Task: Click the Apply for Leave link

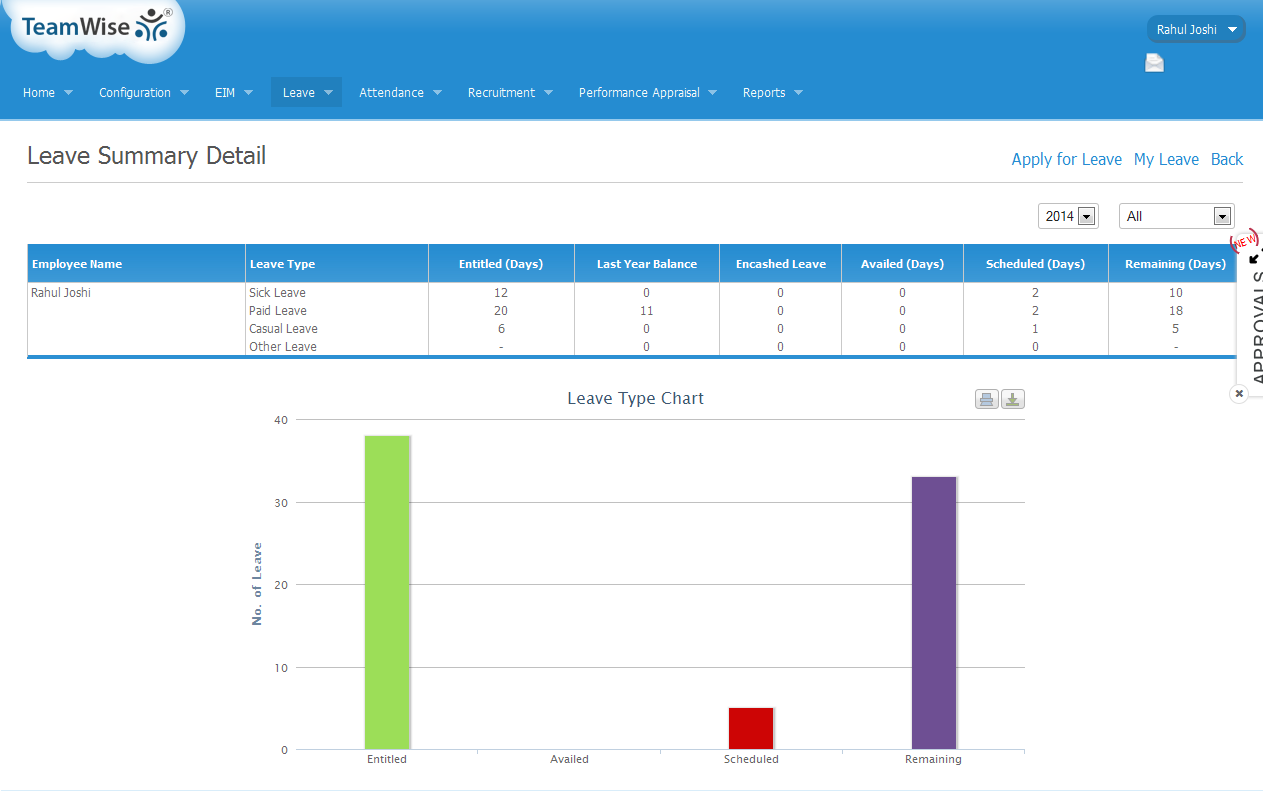Action: click(1066, 159)
